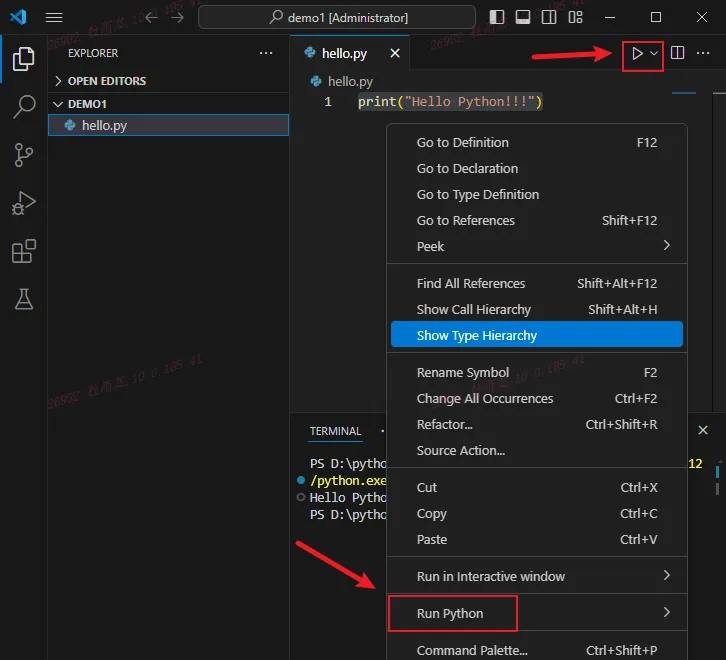Toggle the primary side bar layout button
This screenshot has height=660, width=726.
[x=497, y=18]
